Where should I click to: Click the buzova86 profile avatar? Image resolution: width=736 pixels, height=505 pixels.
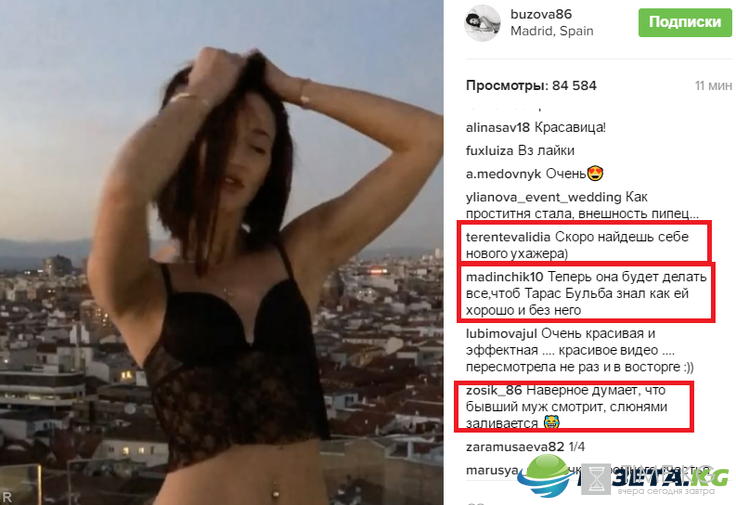(483, 23)
